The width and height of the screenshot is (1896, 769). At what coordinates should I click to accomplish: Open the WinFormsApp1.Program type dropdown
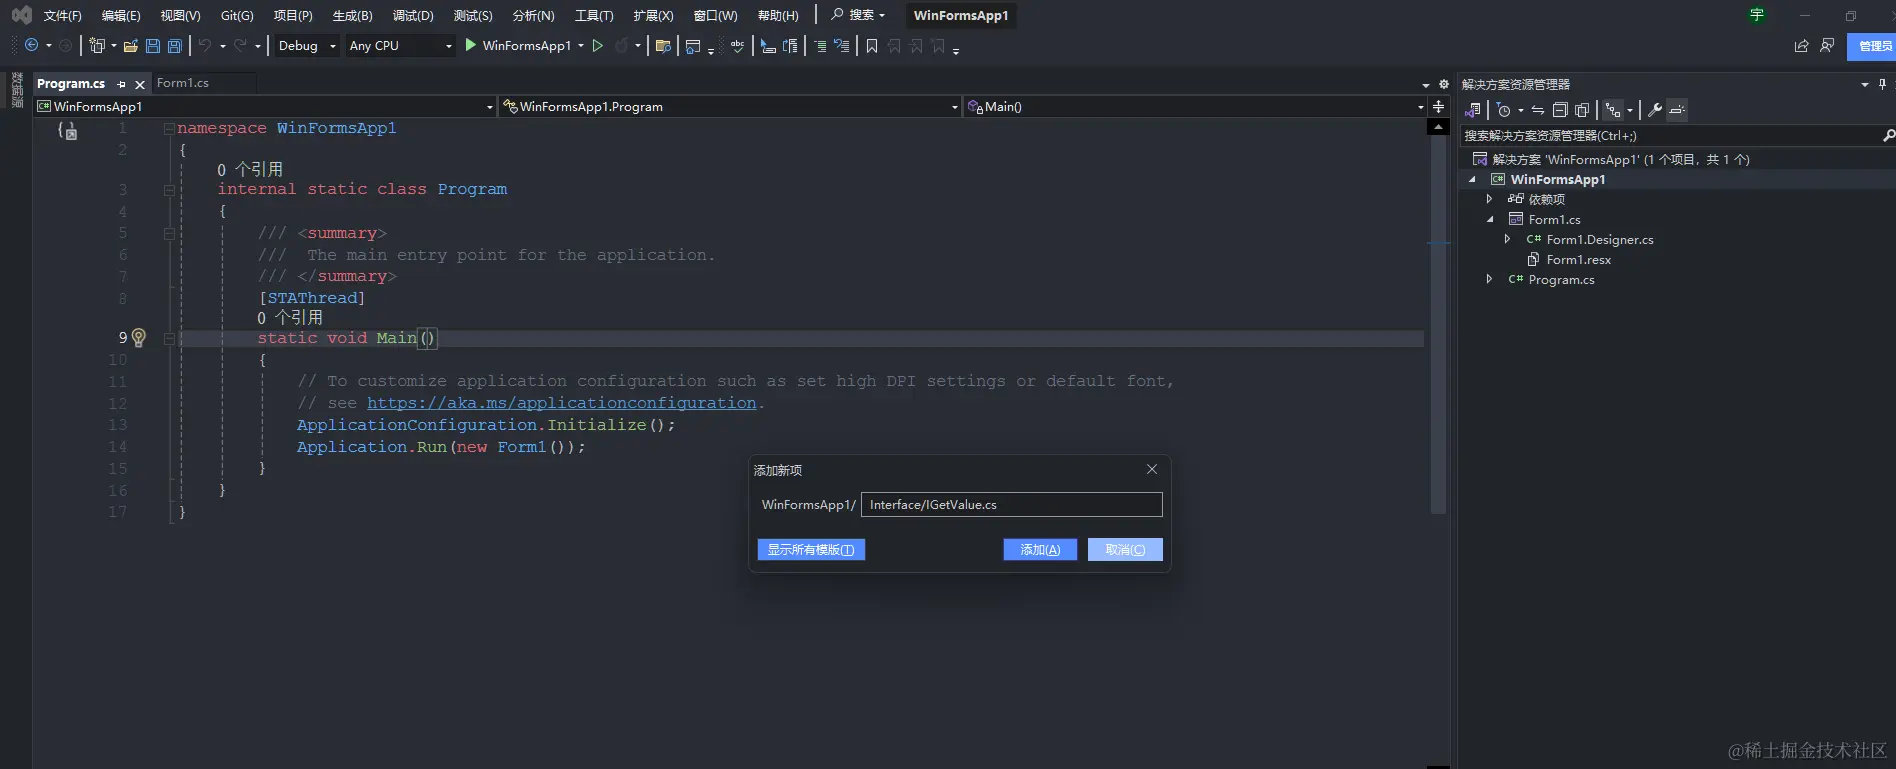coord(730,107)
